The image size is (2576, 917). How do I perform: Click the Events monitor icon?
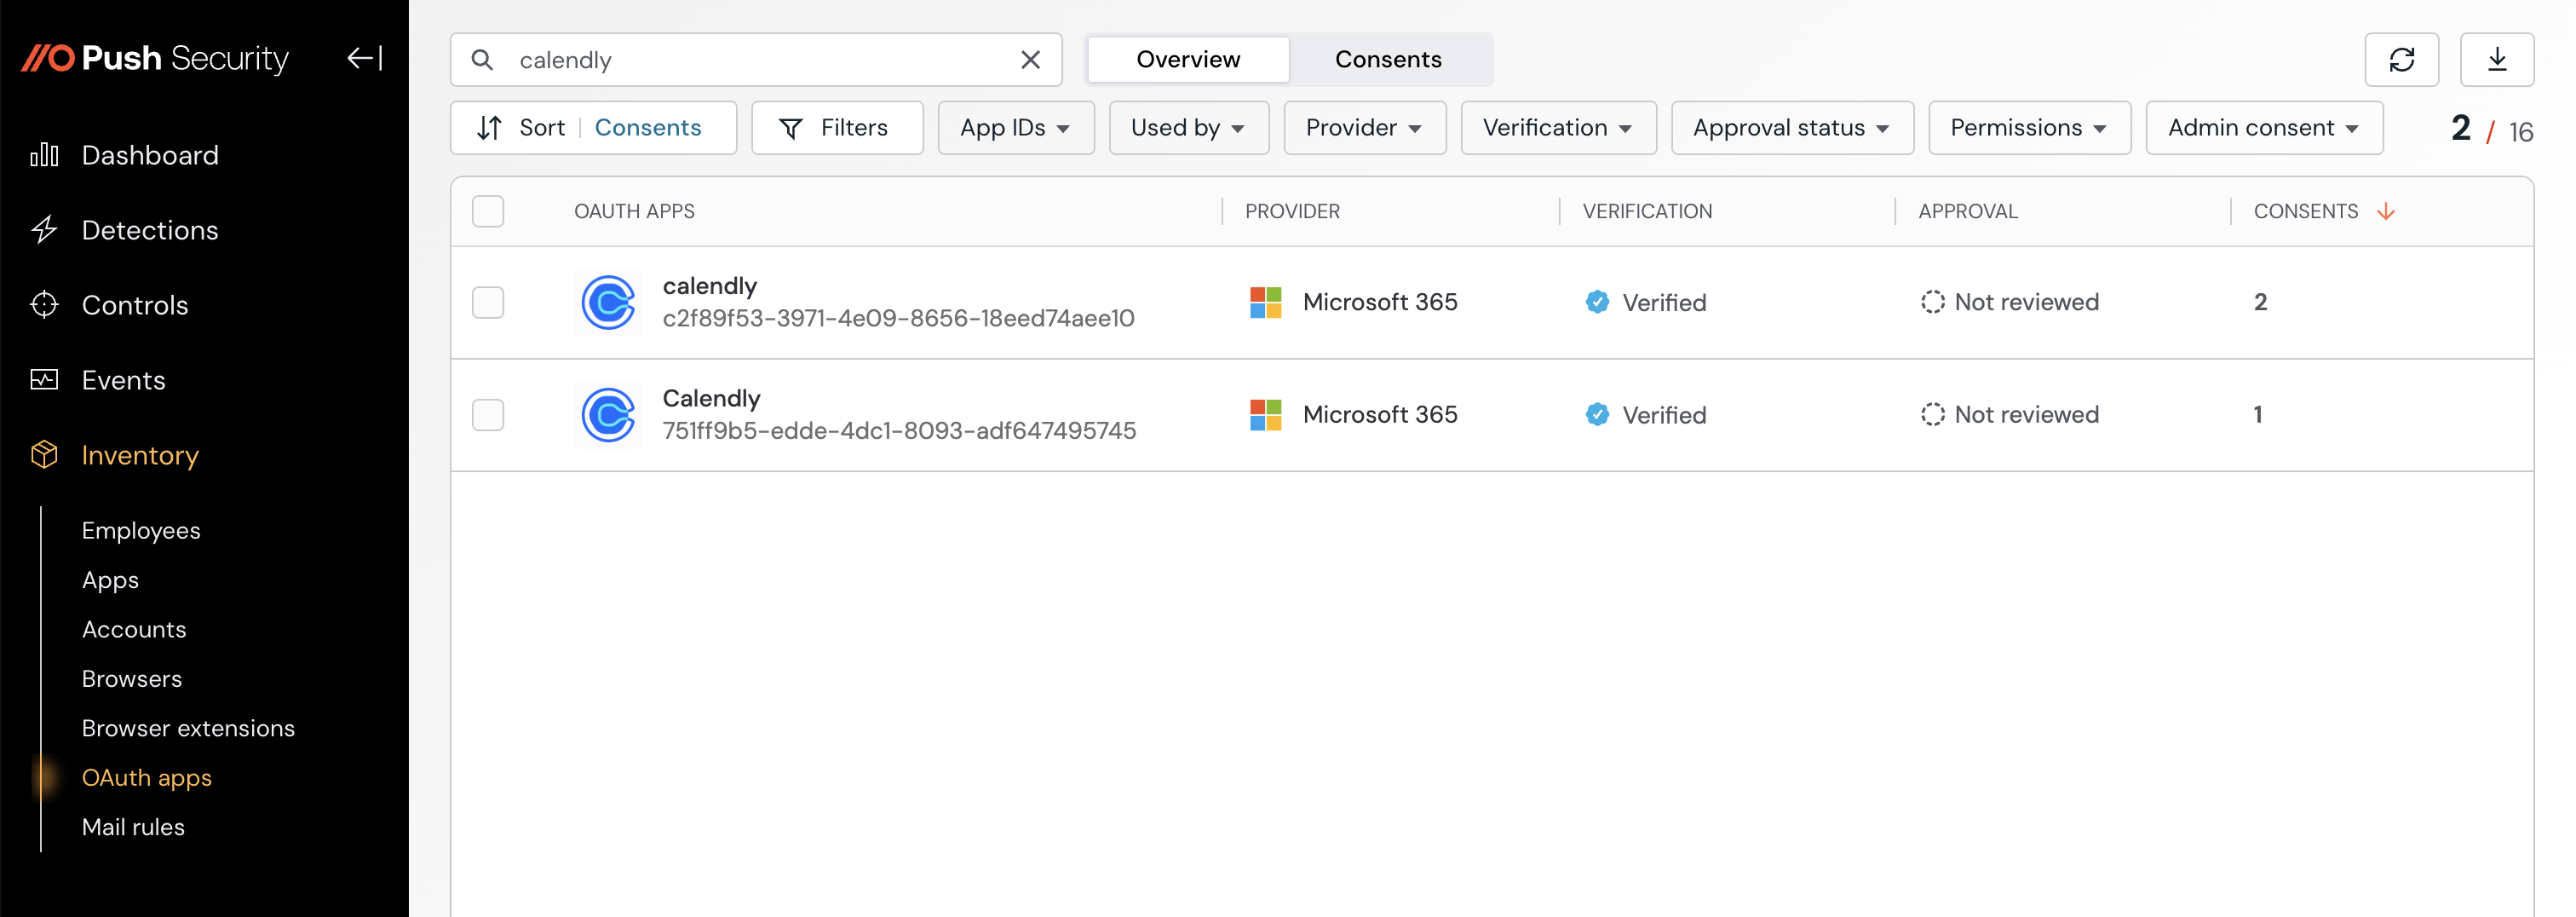(x=44, y=380)
